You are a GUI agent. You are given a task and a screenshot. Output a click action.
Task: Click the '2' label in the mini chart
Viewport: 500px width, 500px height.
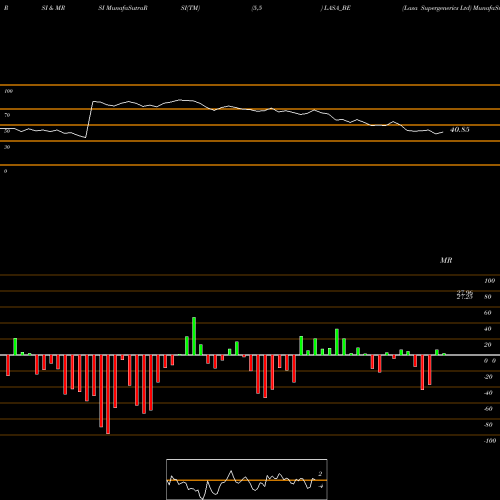pyautogui.click(x=320, y=474)
